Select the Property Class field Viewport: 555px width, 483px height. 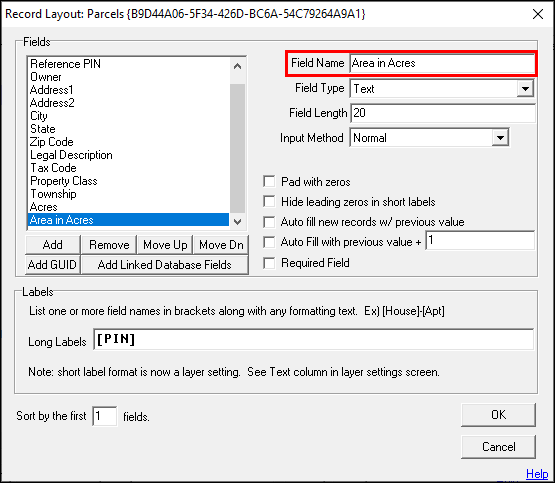coord(64,181)
